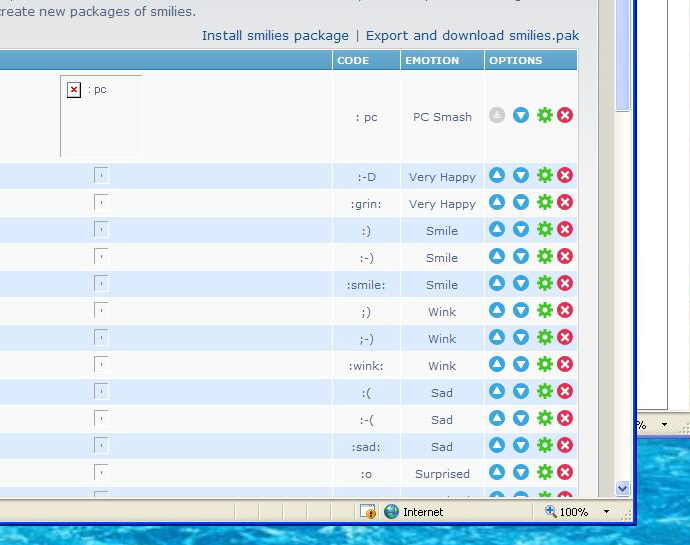Open the Install smilies package link
This screenshot has width=690, height=545.
point(275,36)
